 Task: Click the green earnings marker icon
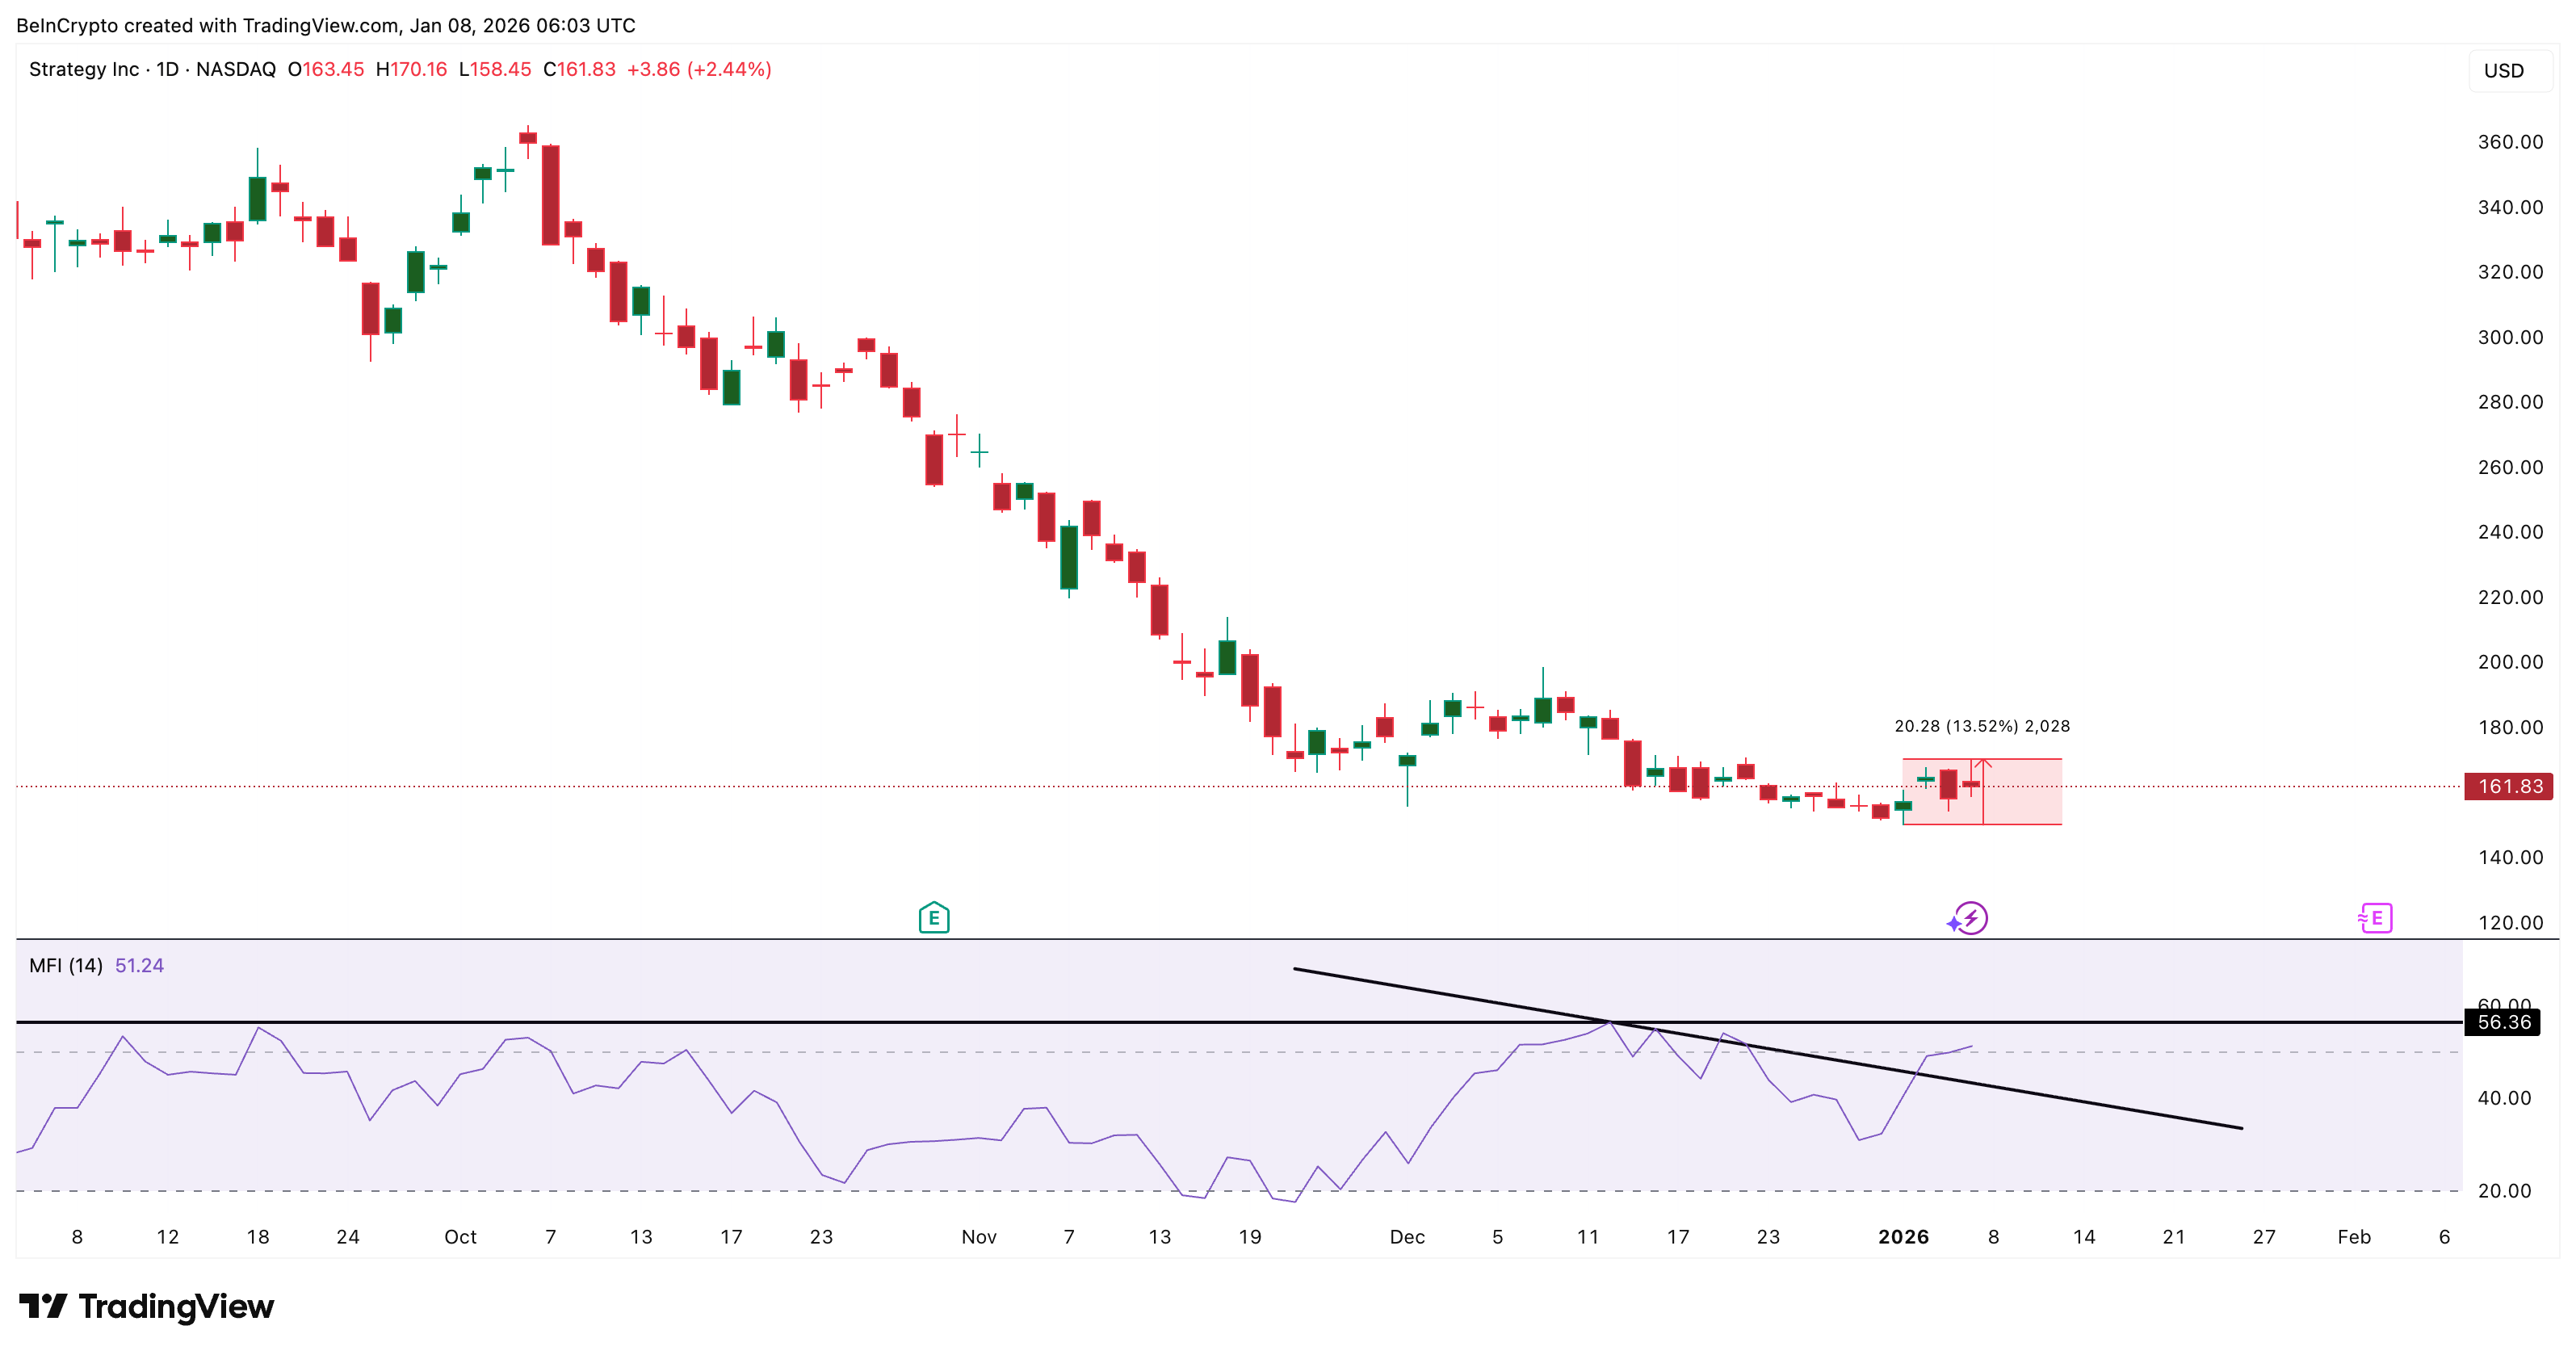click(934, 917)
